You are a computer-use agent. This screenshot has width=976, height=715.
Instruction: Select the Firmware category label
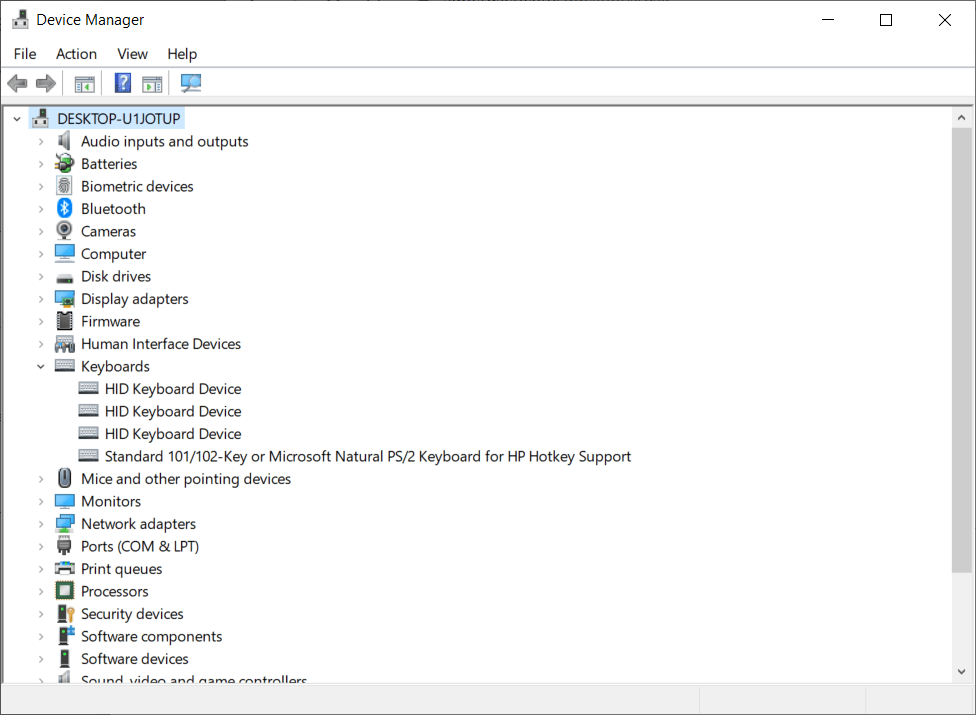tap(111, 321)
